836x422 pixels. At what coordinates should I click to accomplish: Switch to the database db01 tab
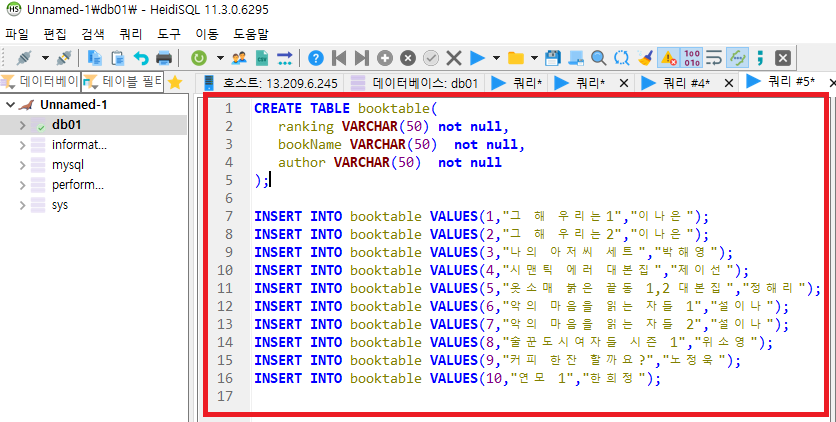pyautogui.click(x=414, y=83)
